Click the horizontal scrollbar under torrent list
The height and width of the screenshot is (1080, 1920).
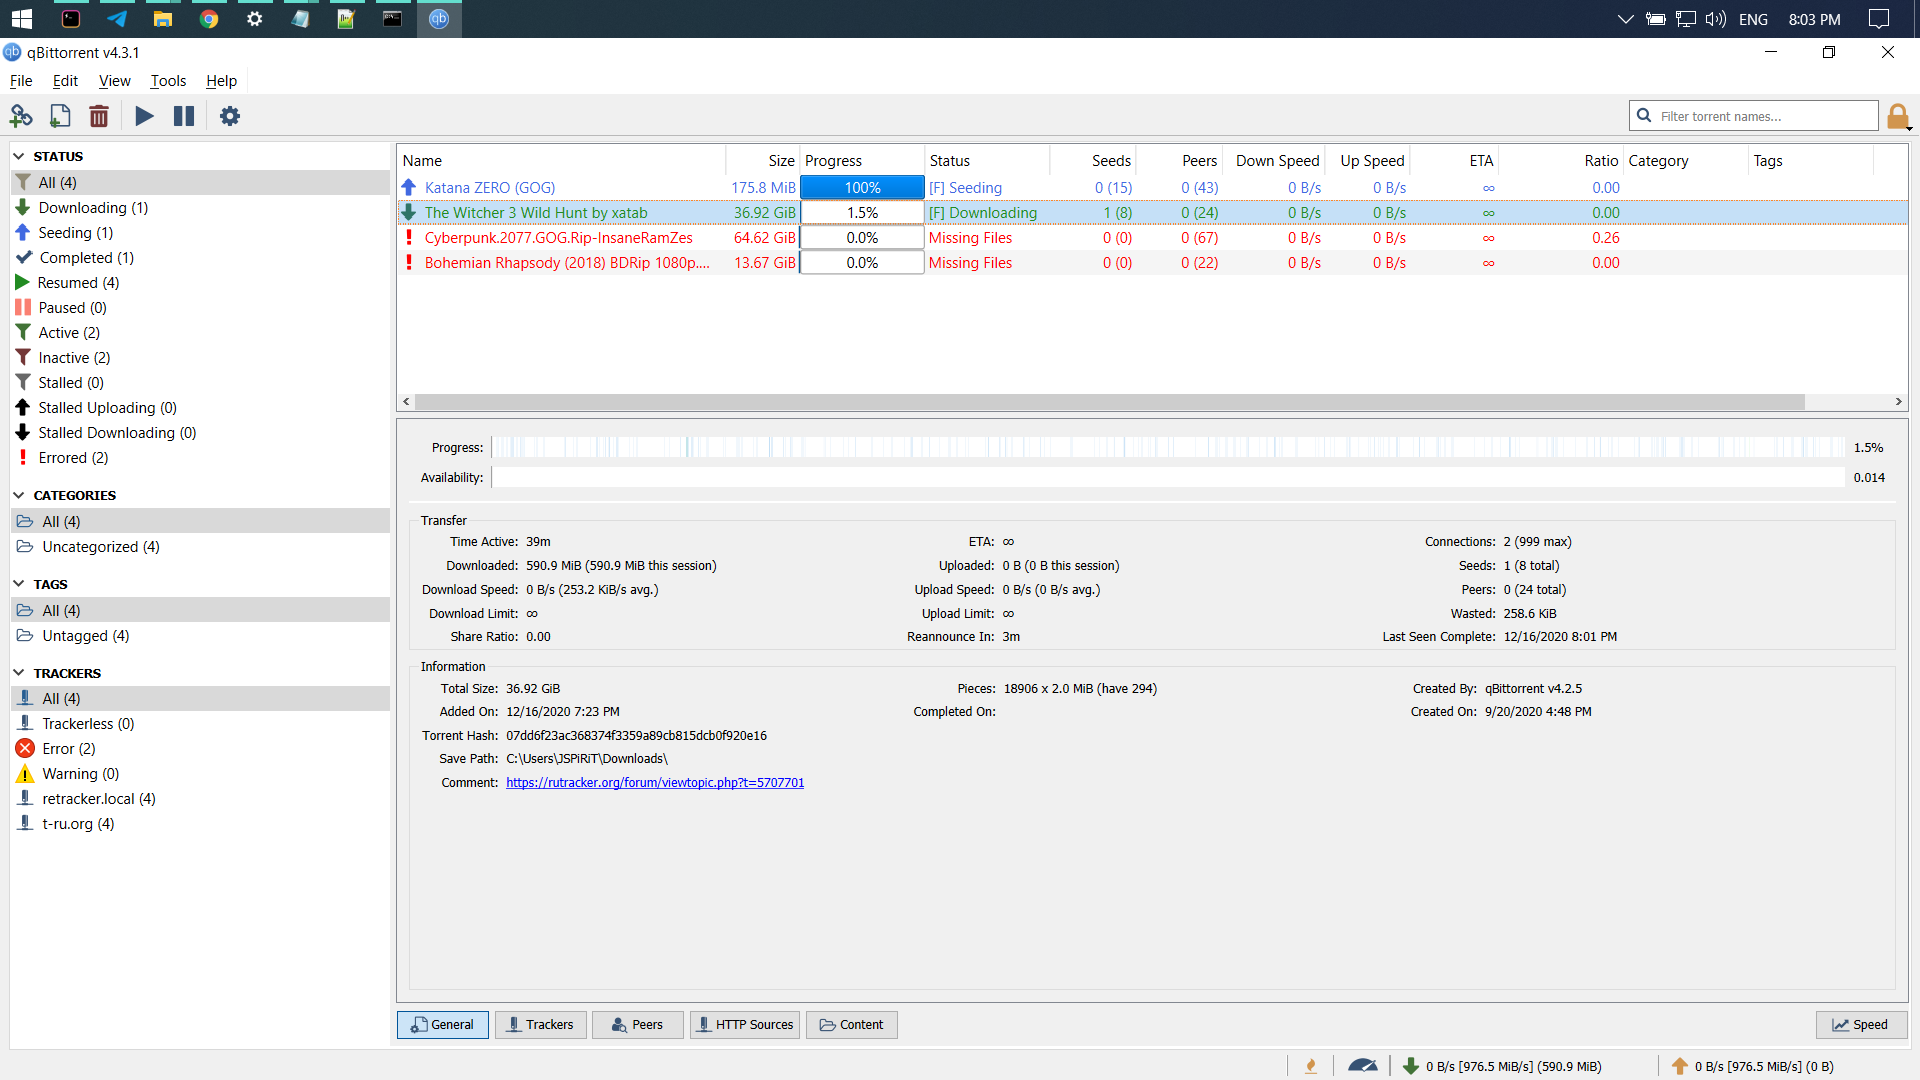click(1110, 401)
